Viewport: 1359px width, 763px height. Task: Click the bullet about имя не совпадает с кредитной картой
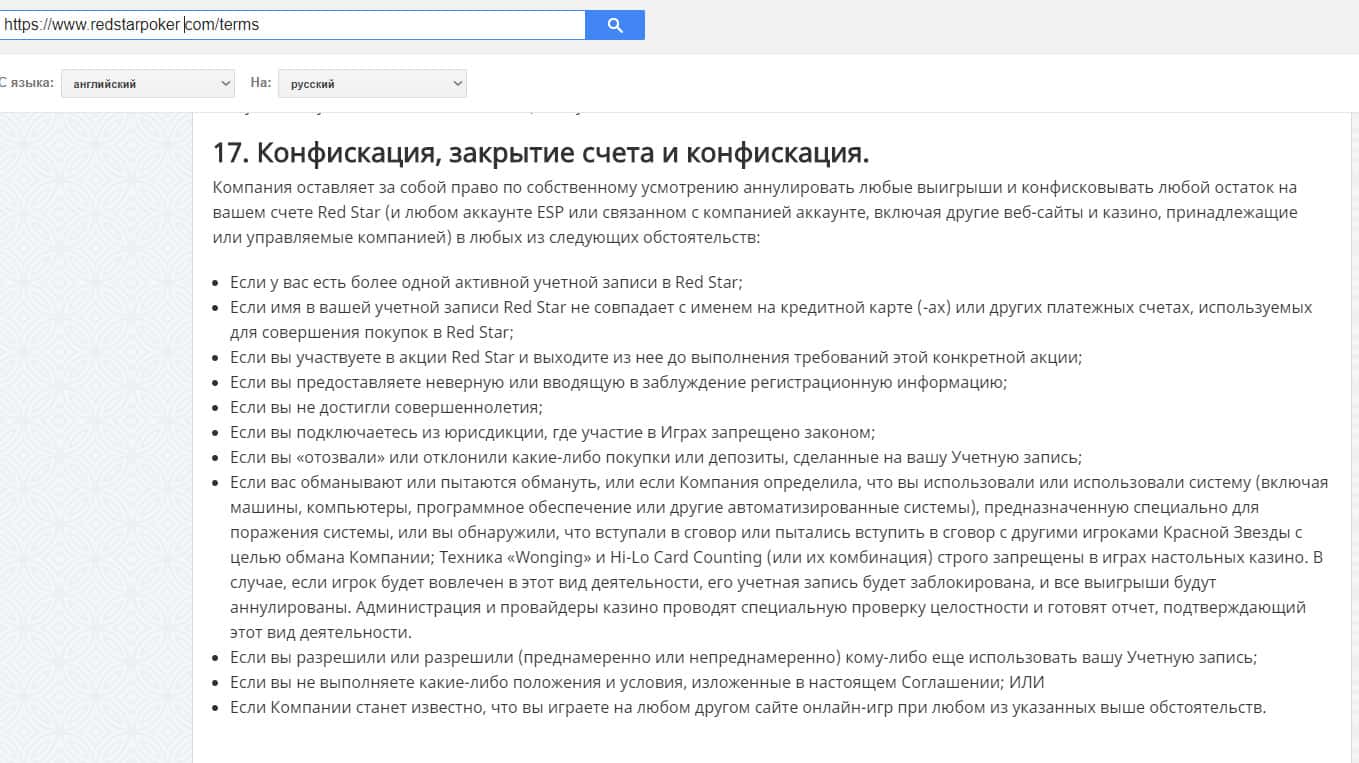[x=771, y=320]
